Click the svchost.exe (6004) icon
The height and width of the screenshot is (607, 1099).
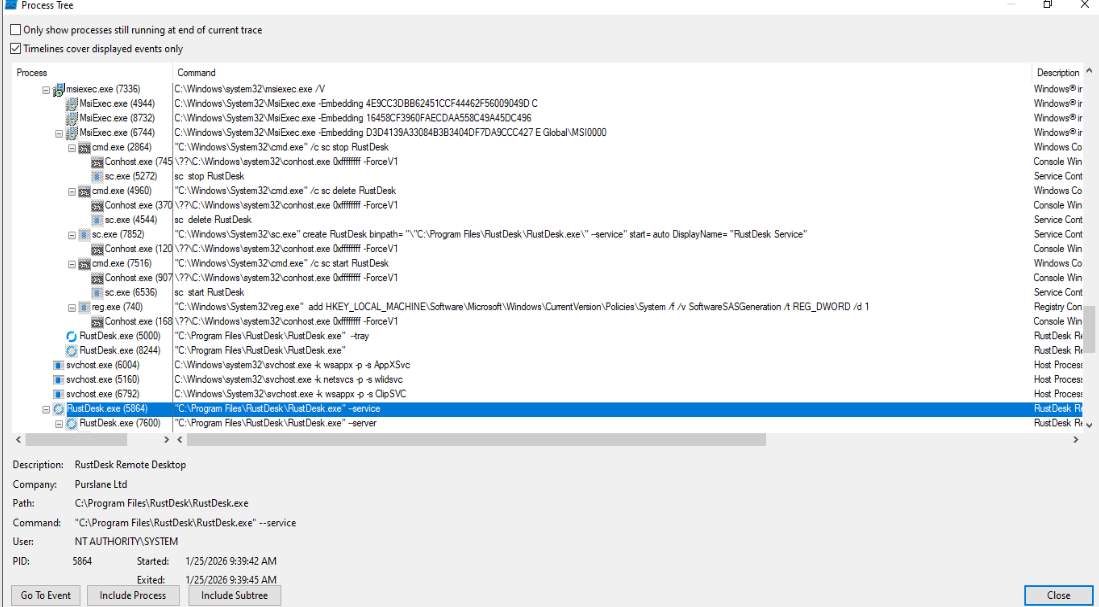[59, 364]
